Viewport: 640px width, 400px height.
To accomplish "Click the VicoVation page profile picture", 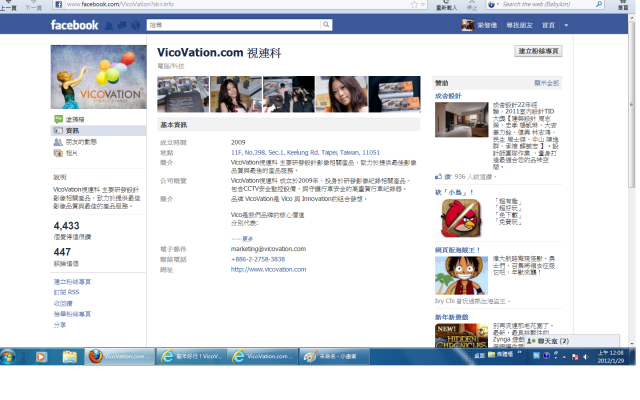I will tap(98, 77).
